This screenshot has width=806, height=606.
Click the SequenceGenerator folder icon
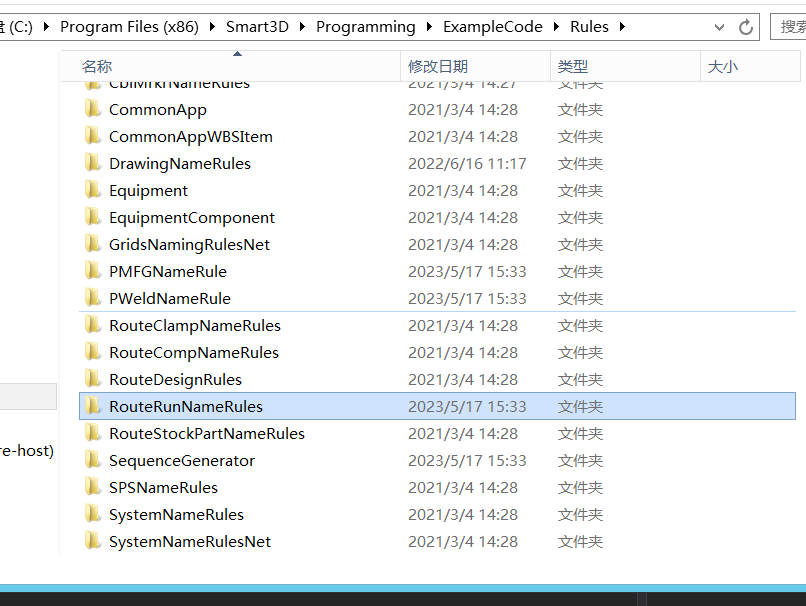point(93,460)
